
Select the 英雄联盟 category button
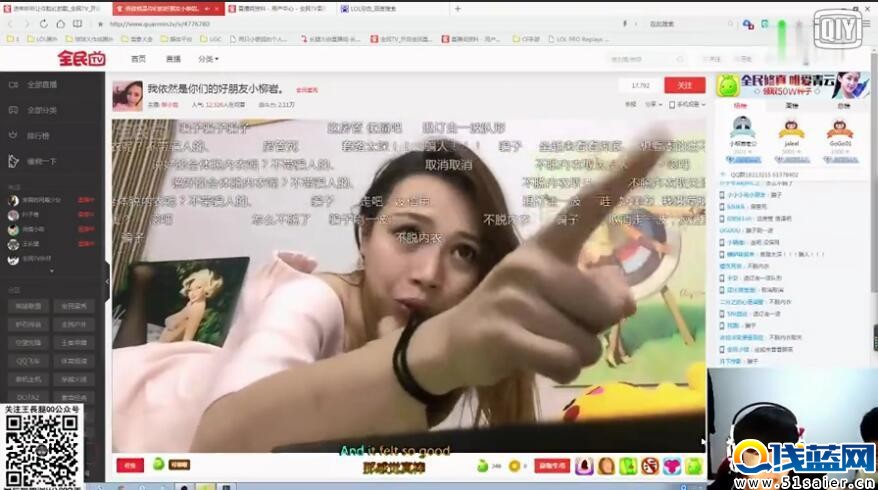click(x=28, y=306)
